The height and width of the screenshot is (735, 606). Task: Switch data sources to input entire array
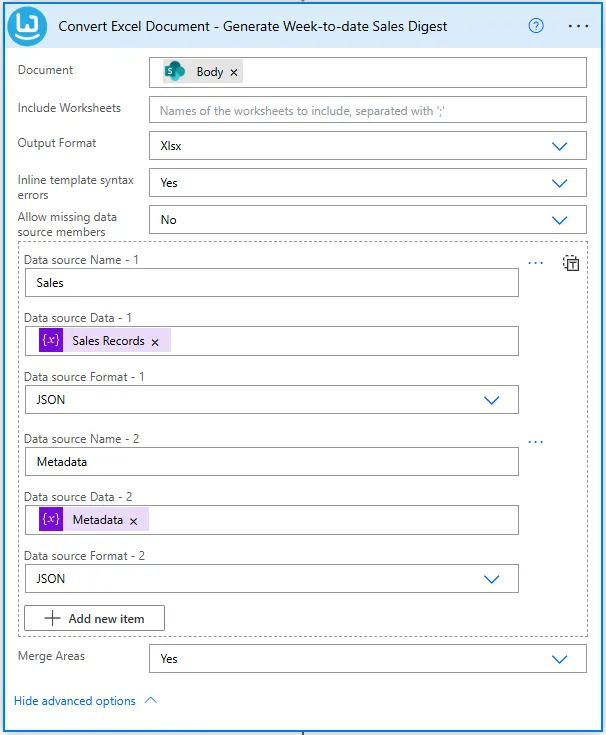(571, 263)
